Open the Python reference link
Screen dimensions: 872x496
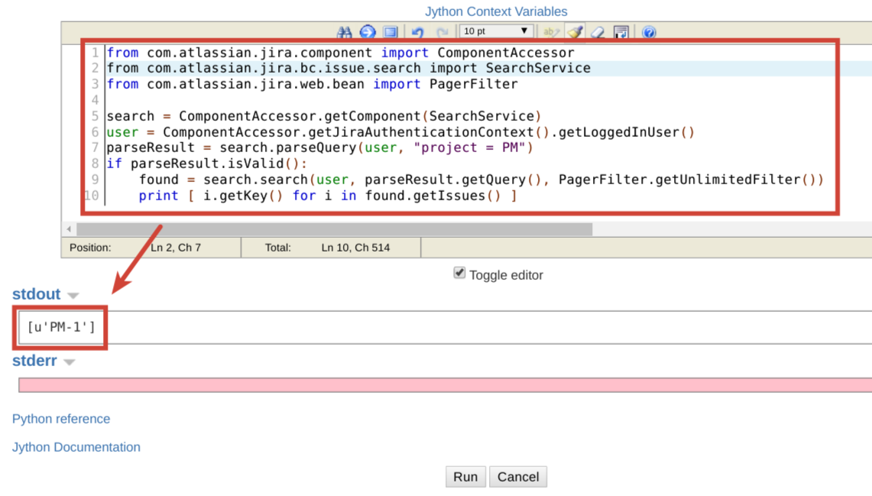click(x=61, y=419)
